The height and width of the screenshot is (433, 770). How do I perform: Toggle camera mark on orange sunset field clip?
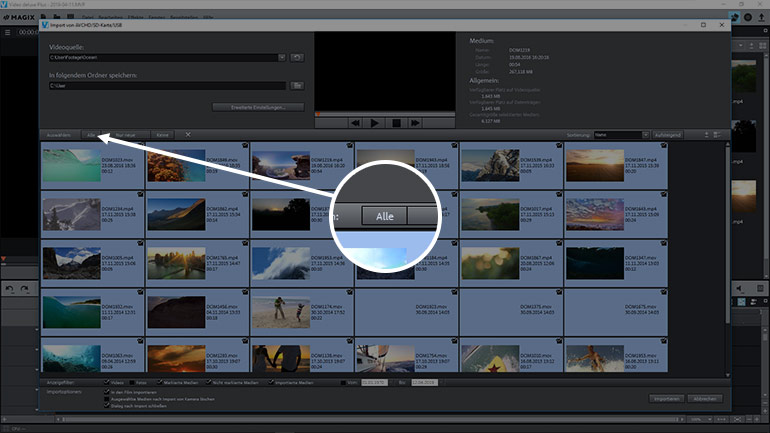(x=663, y=145)
